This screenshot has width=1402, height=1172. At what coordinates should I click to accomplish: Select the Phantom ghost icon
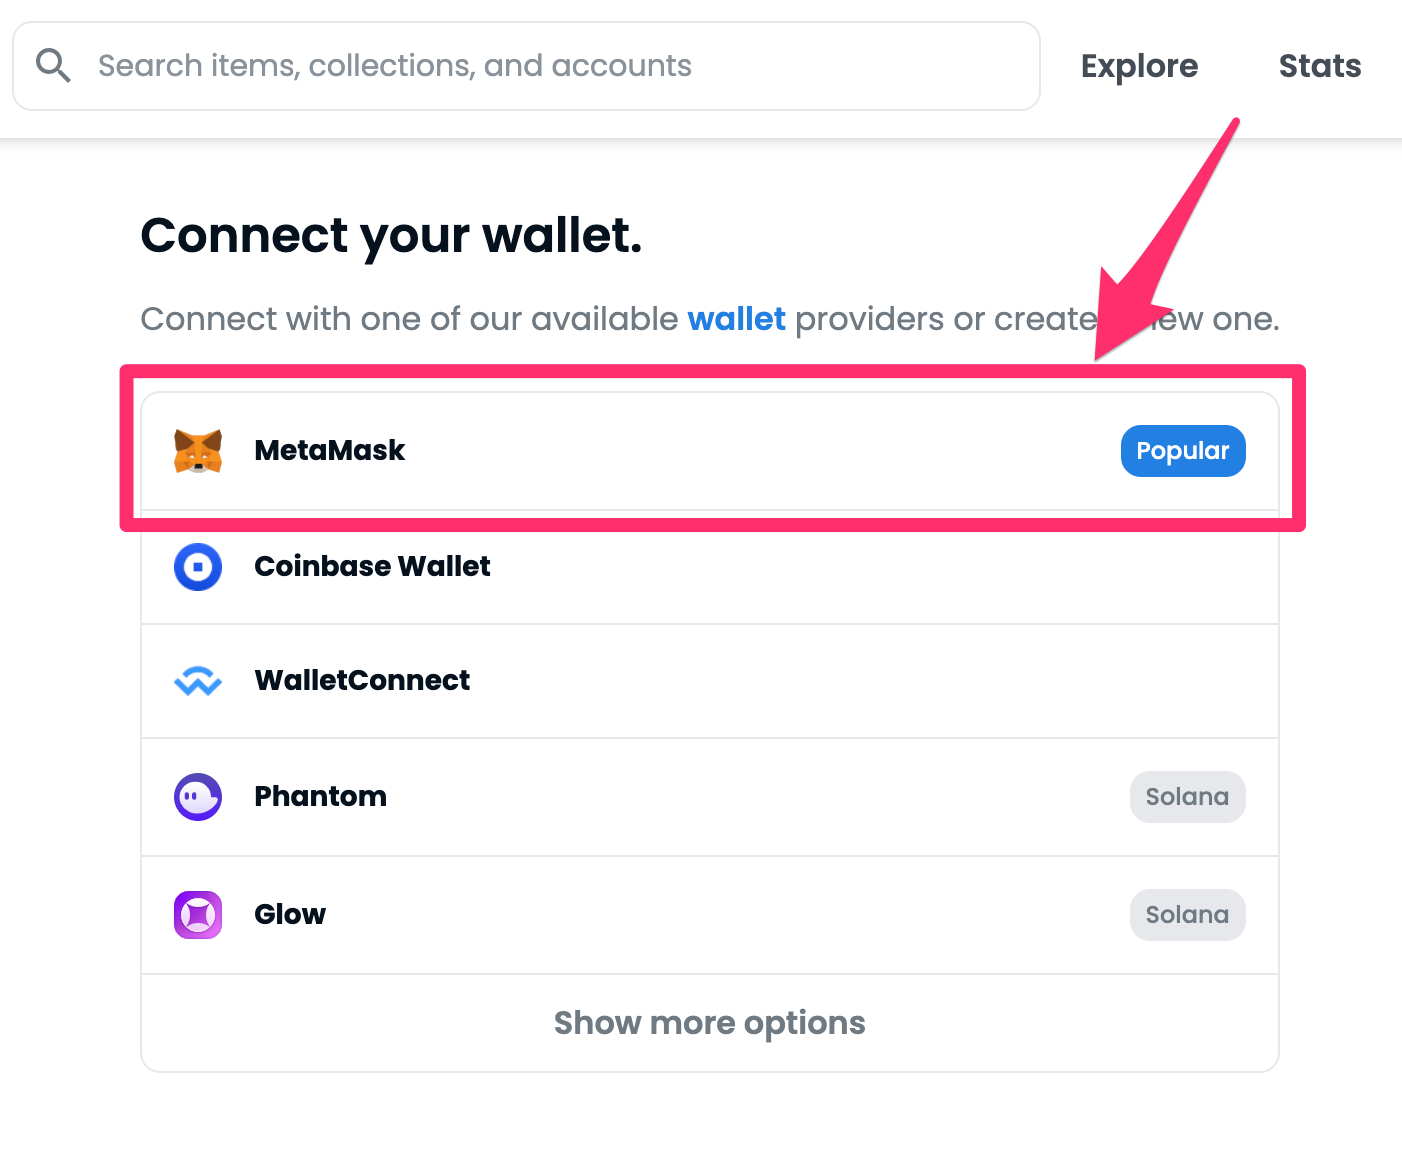coord(198,797)
